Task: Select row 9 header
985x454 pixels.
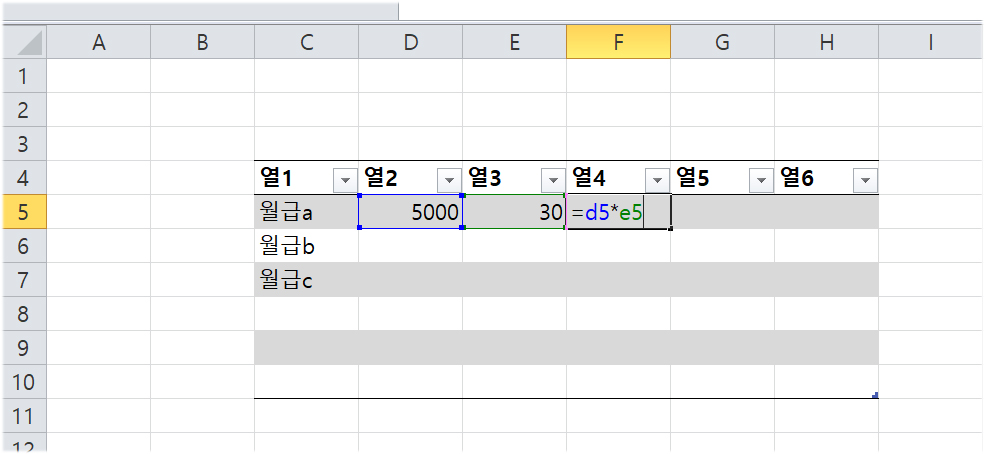Action: coord(24,347)
